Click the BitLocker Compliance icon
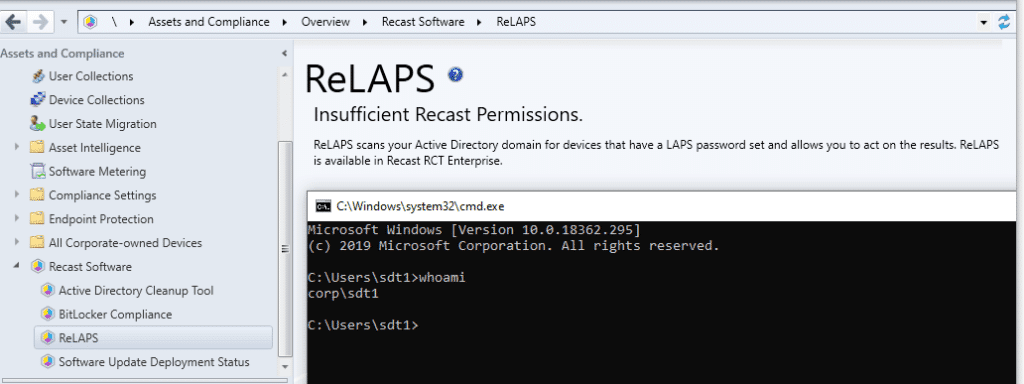Viewport: 1024px width, 384px height. (47, 314)
